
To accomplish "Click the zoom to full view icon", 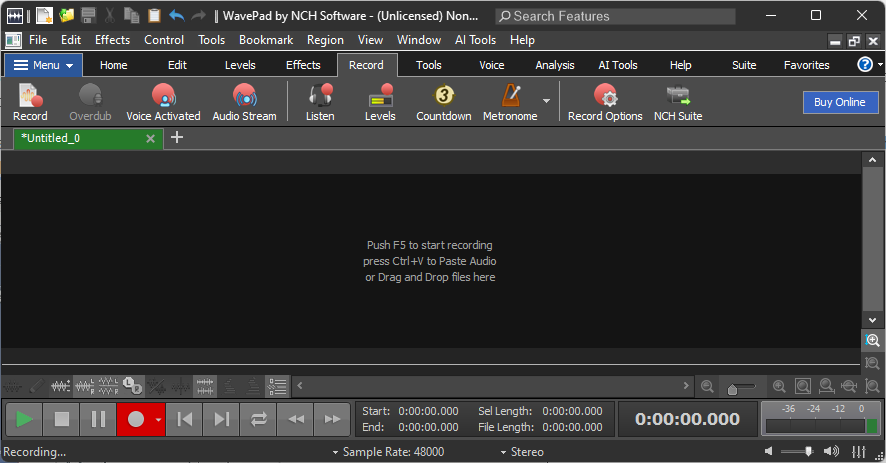I will 803,387.
